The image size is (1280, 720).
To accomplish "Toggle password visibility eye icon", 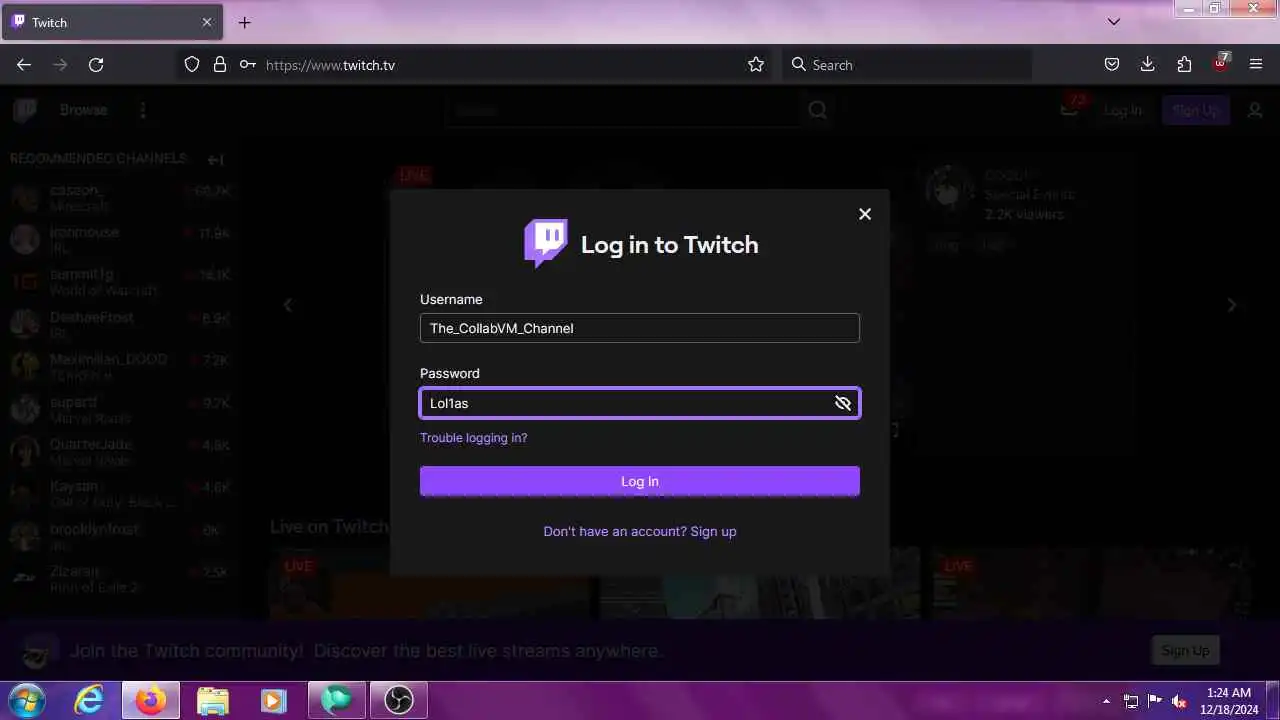I will click(843, 403).
